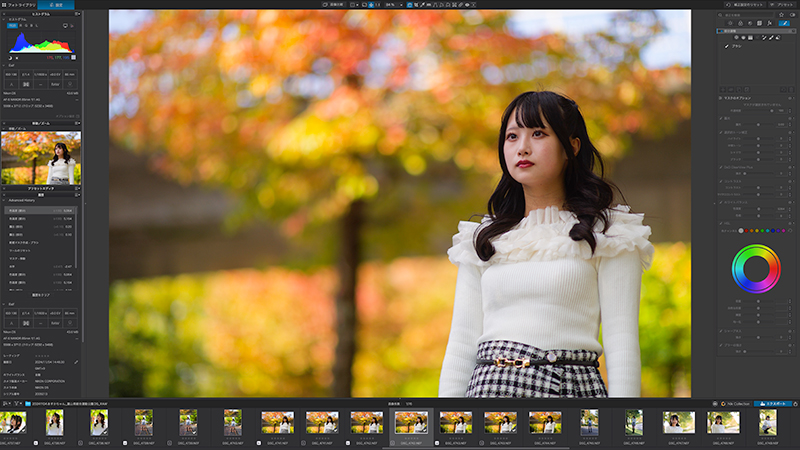Toggle highlight clipping sun icon under histogram
Screen dimensions: 800x450
17,58
